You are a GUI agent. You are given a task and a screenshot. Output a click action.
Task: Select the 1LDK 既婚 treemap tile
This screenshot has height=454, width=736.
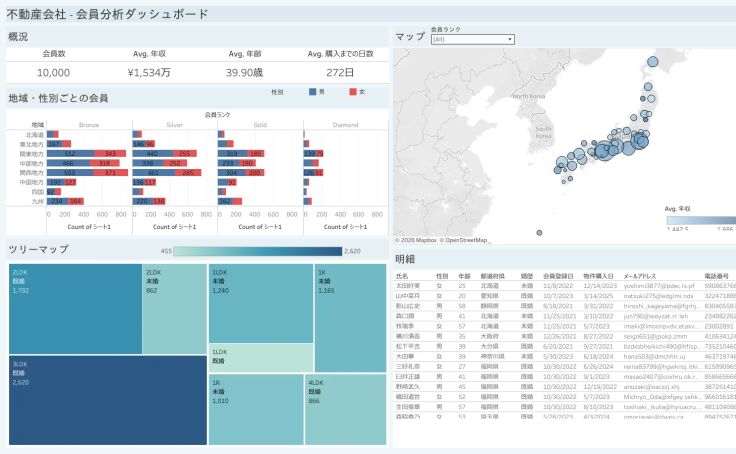point(261,358)
